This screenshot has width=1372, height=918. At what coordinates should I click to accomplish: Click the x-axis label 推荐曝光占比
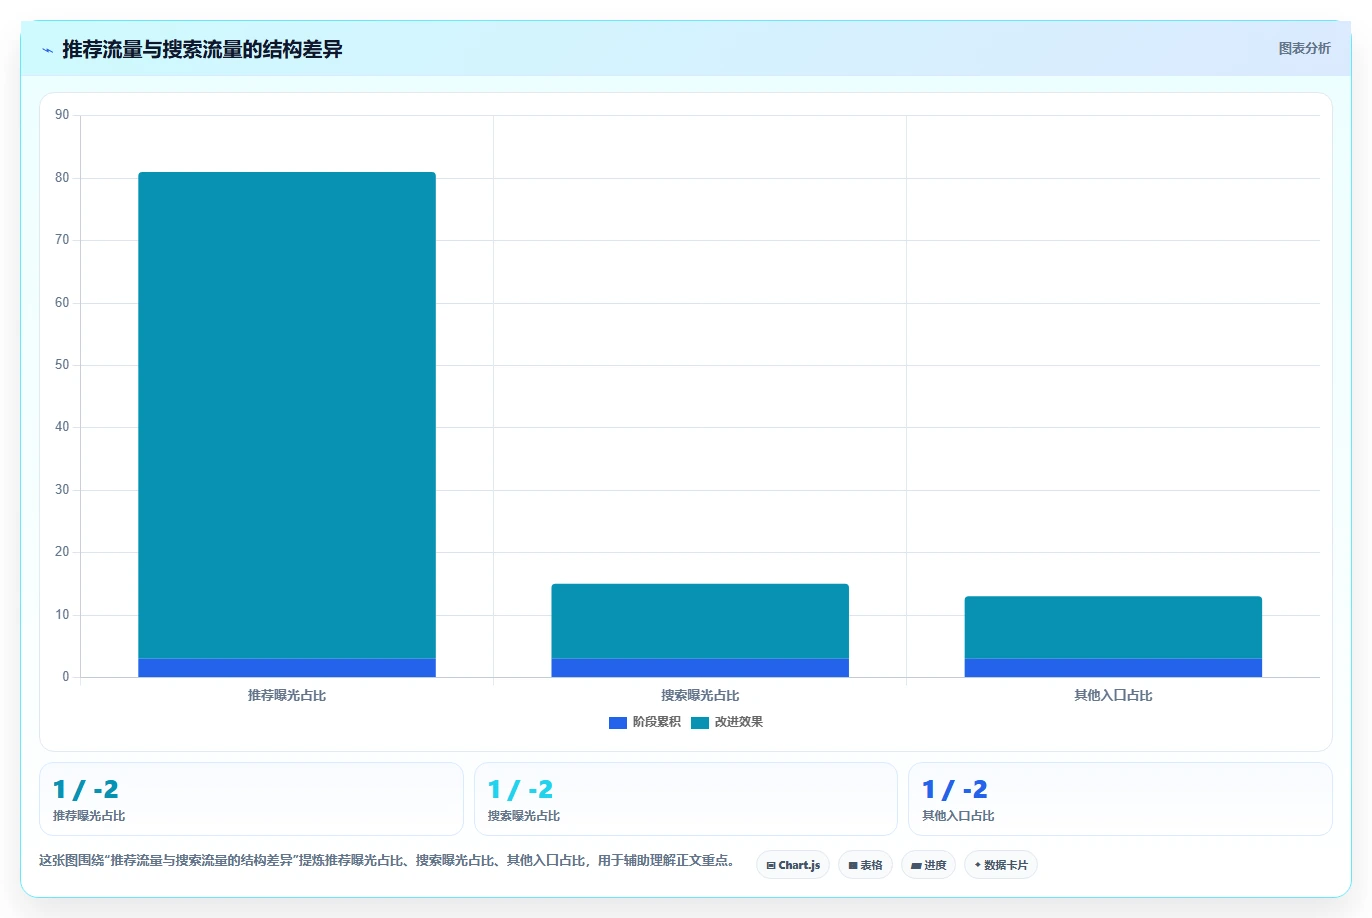pos(287,695)
